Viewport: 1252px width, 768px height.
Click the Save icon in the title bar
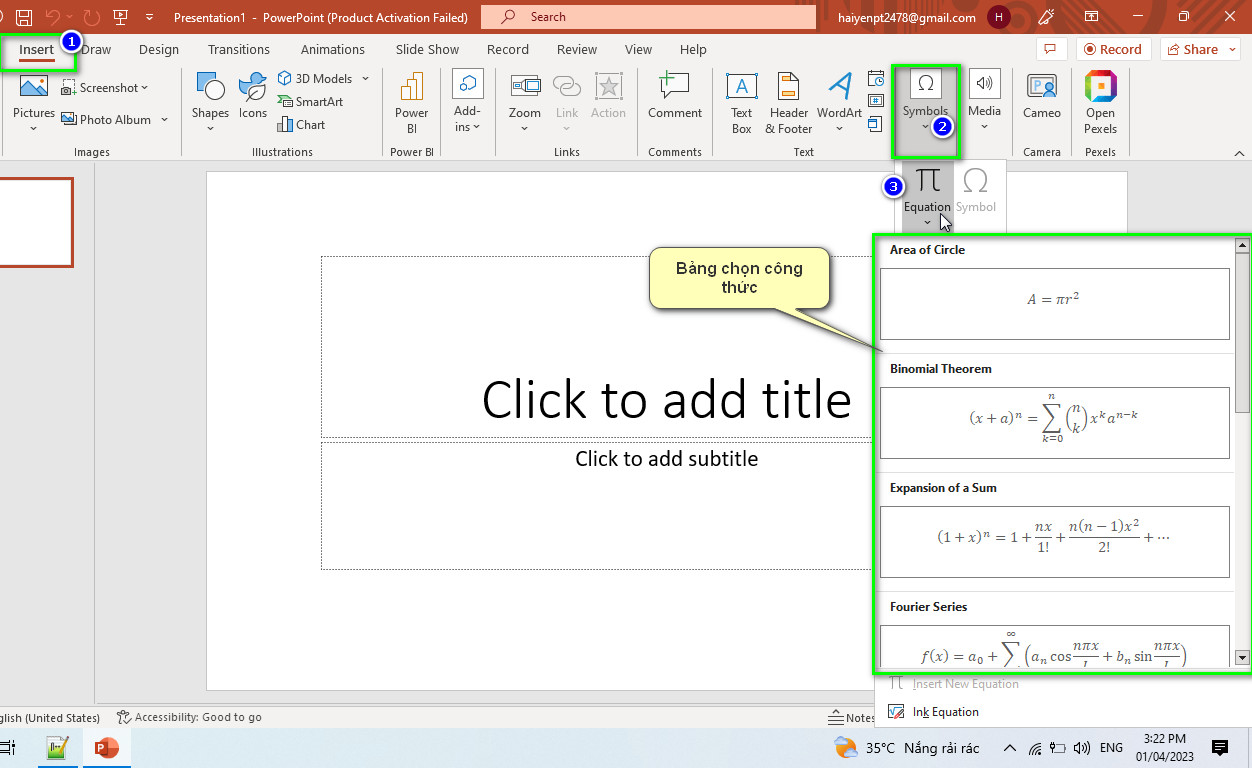(24, 17)
